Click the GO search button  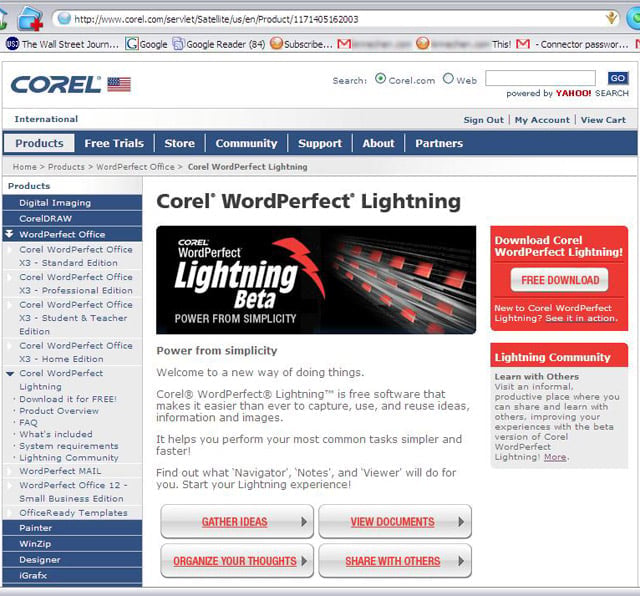coord(618,78)
